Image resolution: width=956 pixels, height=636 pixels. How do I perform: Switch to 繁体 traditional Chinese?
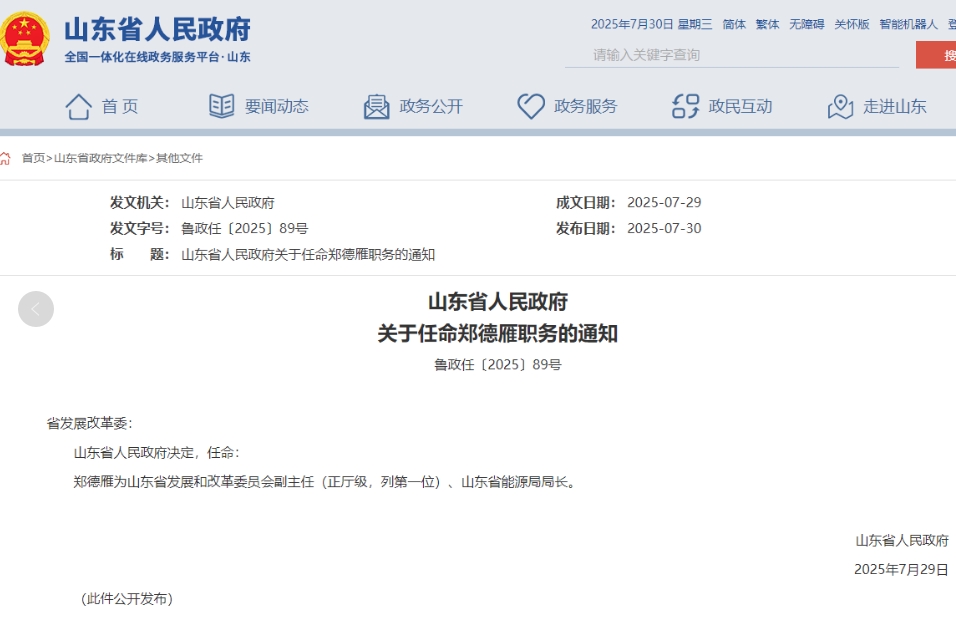(x=767, y=24)
